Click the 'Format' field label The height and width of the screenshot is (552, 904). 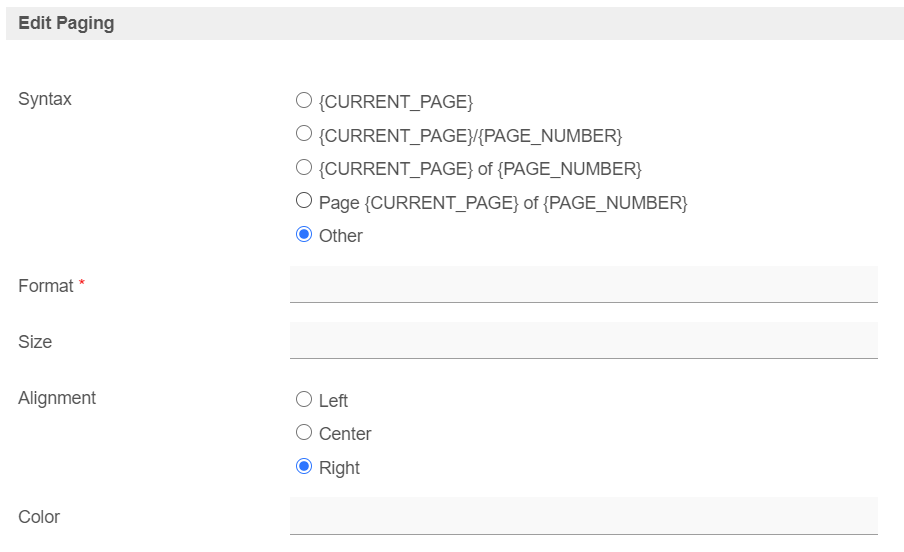click(x=45, y=286)
